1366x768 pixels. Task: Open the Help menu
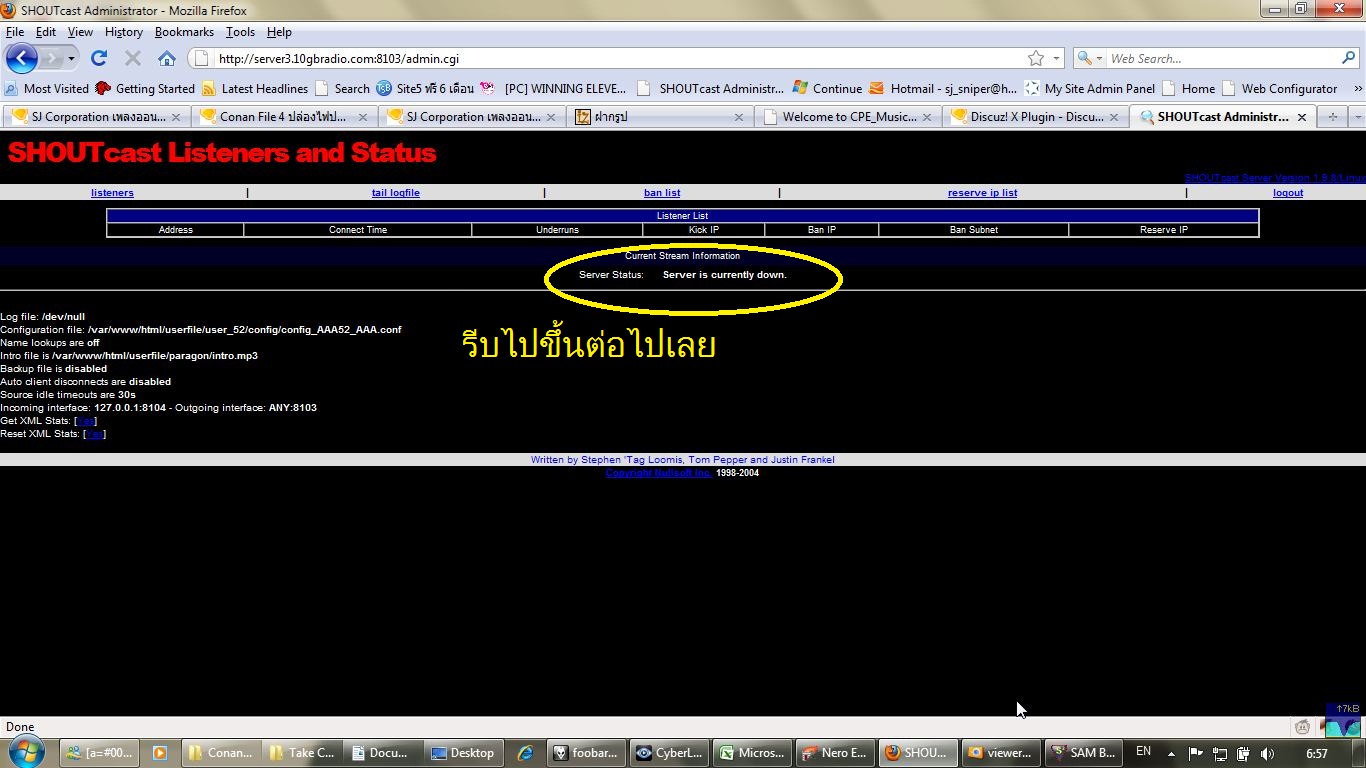tap(279, 32)
